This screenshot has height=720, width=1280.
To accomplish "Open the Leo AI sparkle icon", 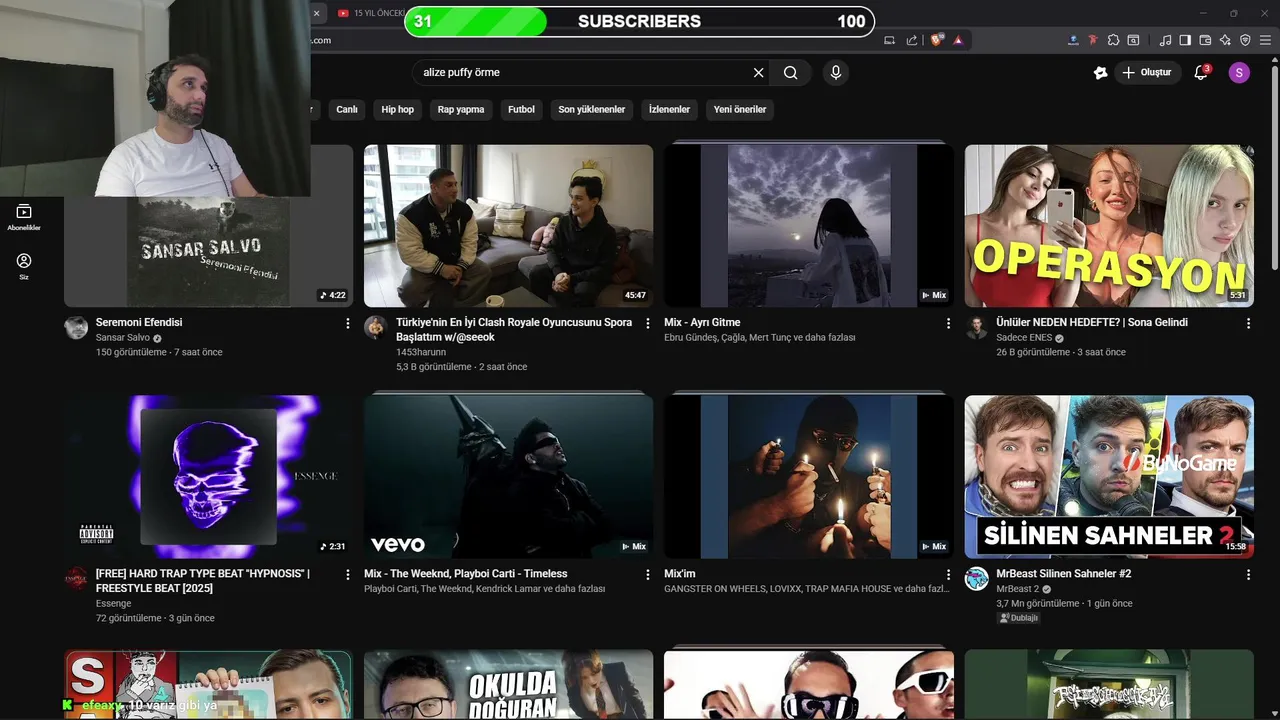I will (x=1225, y=40).
